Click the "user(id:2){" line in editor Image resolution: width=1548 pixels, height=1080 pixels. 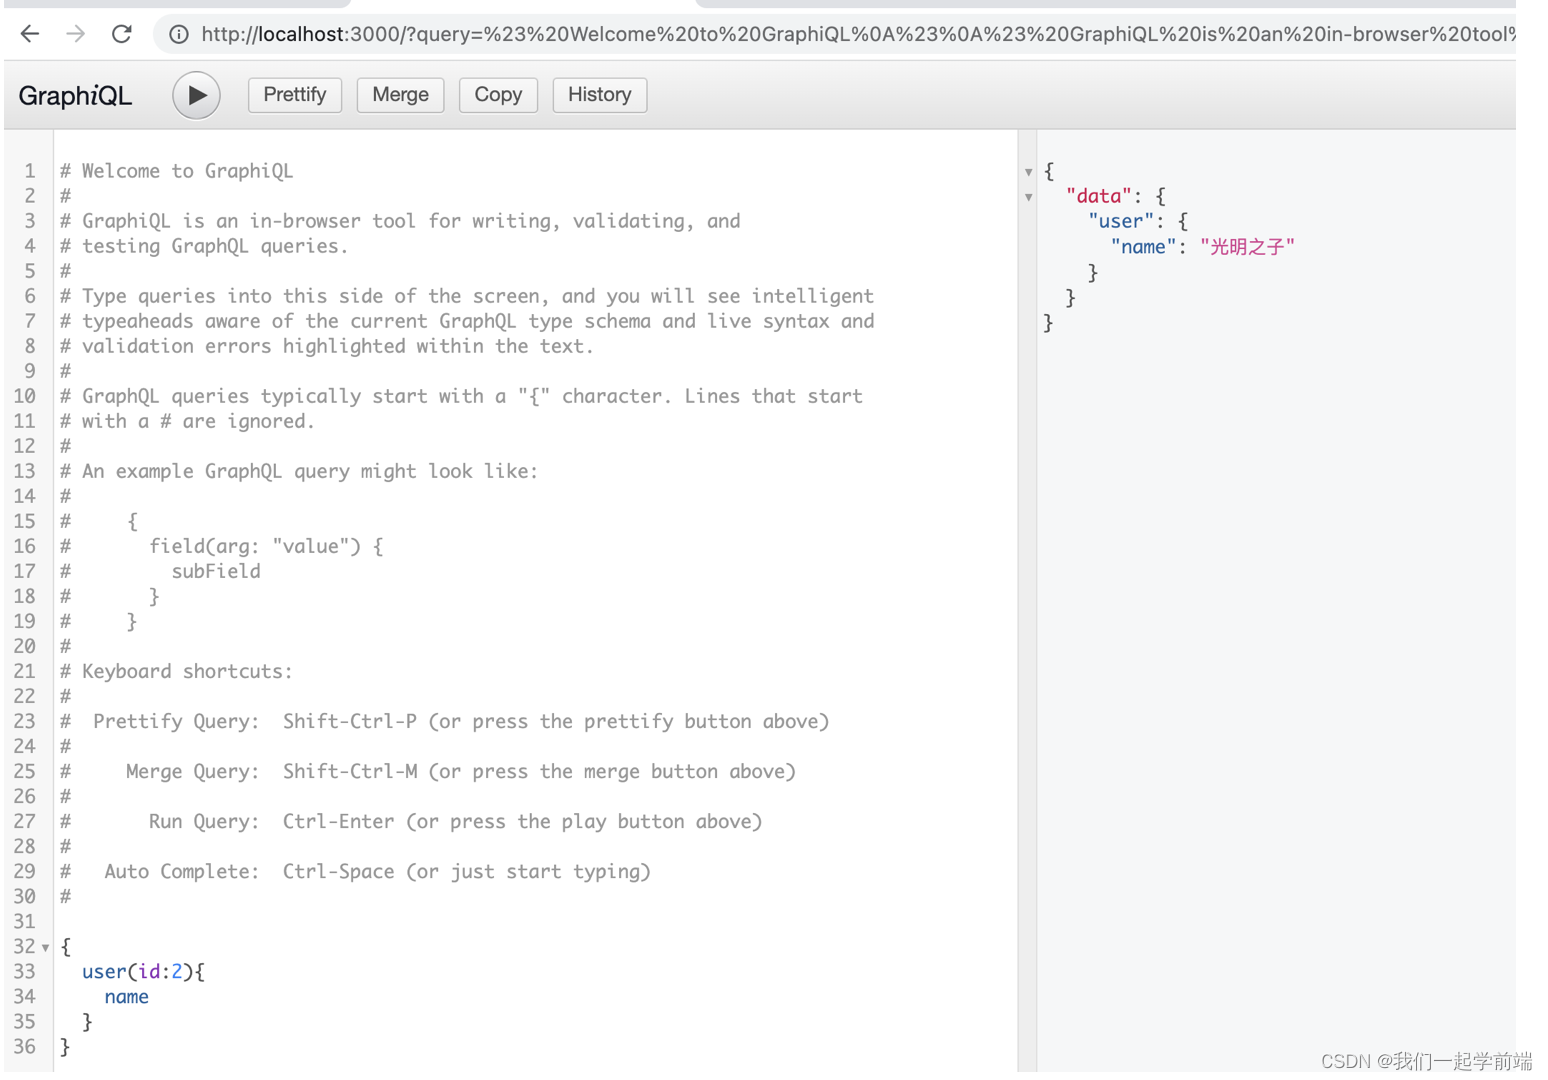[143, 972]
